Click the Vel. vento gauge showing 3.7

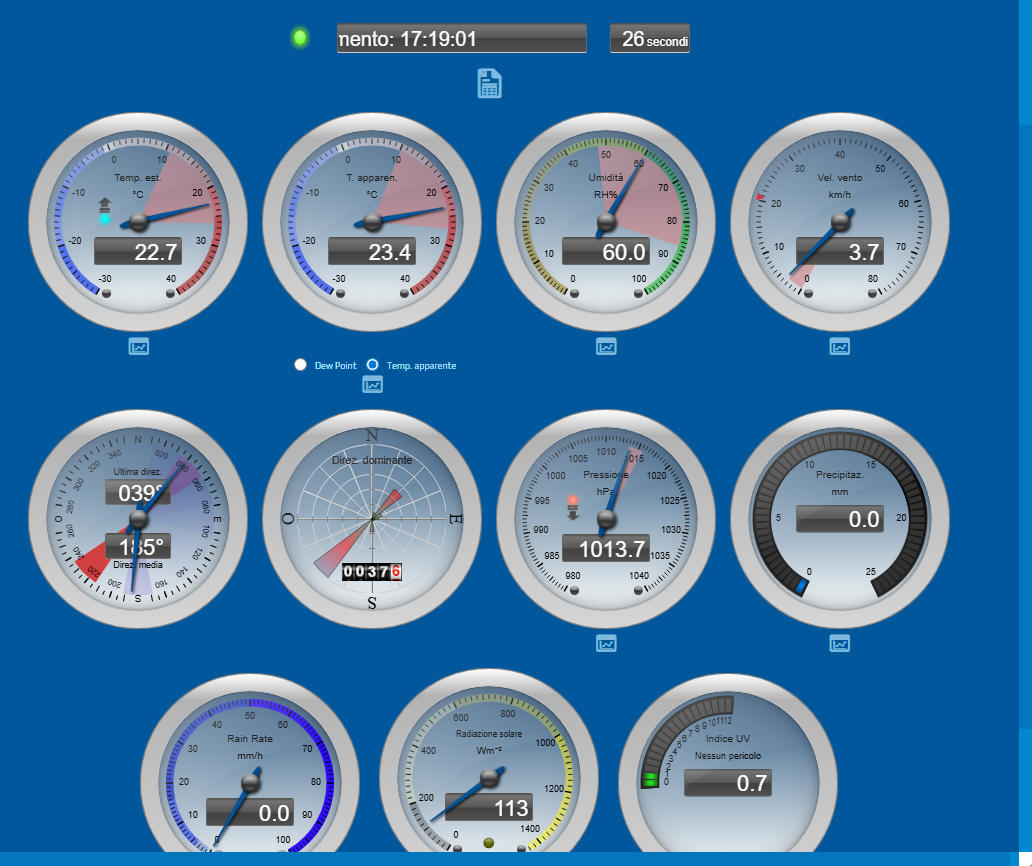tap(840, 222)
